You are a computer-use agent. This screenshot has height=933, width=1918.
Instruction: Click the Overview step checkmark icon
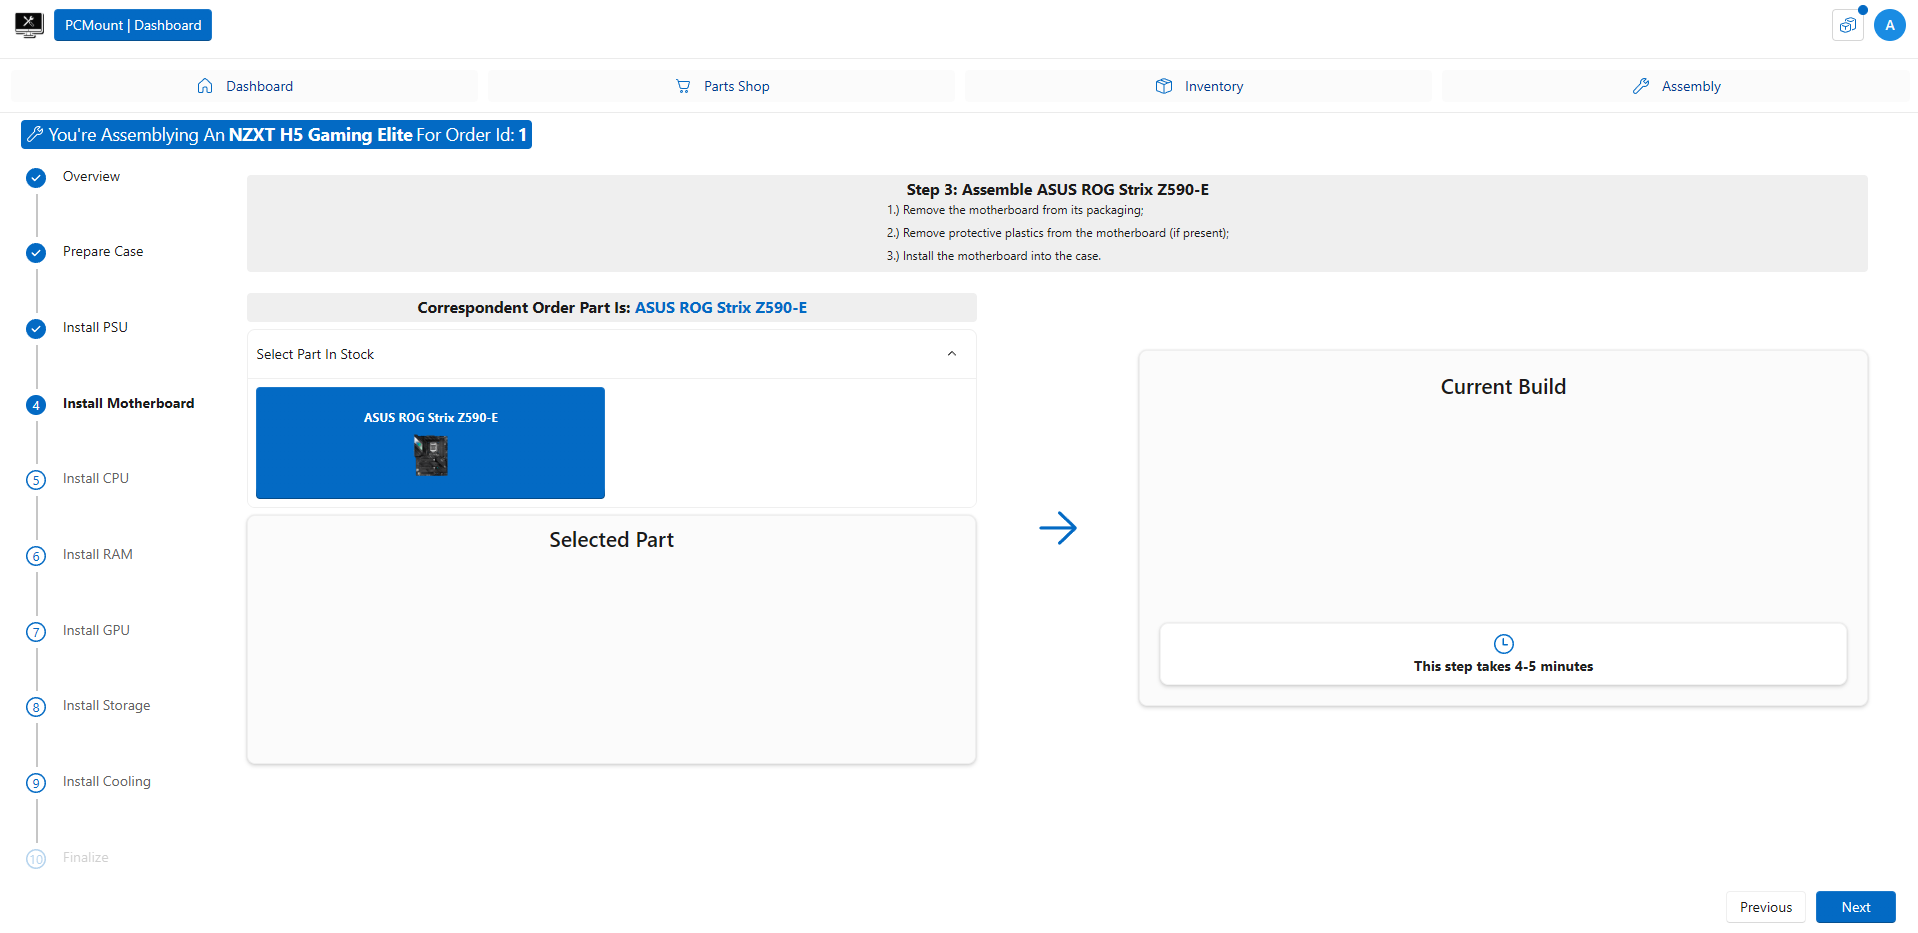click(36, 178)
